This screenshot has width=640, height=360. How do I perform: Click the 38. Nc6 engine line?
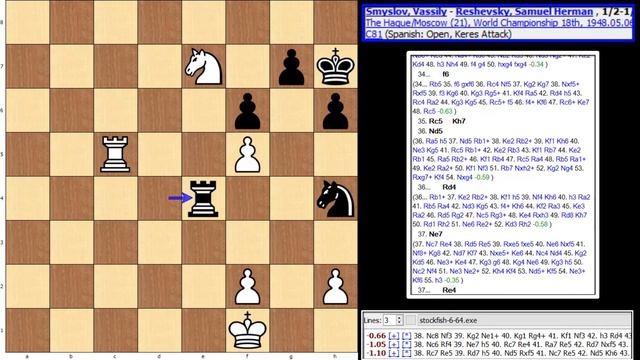[x=522, y=344]
